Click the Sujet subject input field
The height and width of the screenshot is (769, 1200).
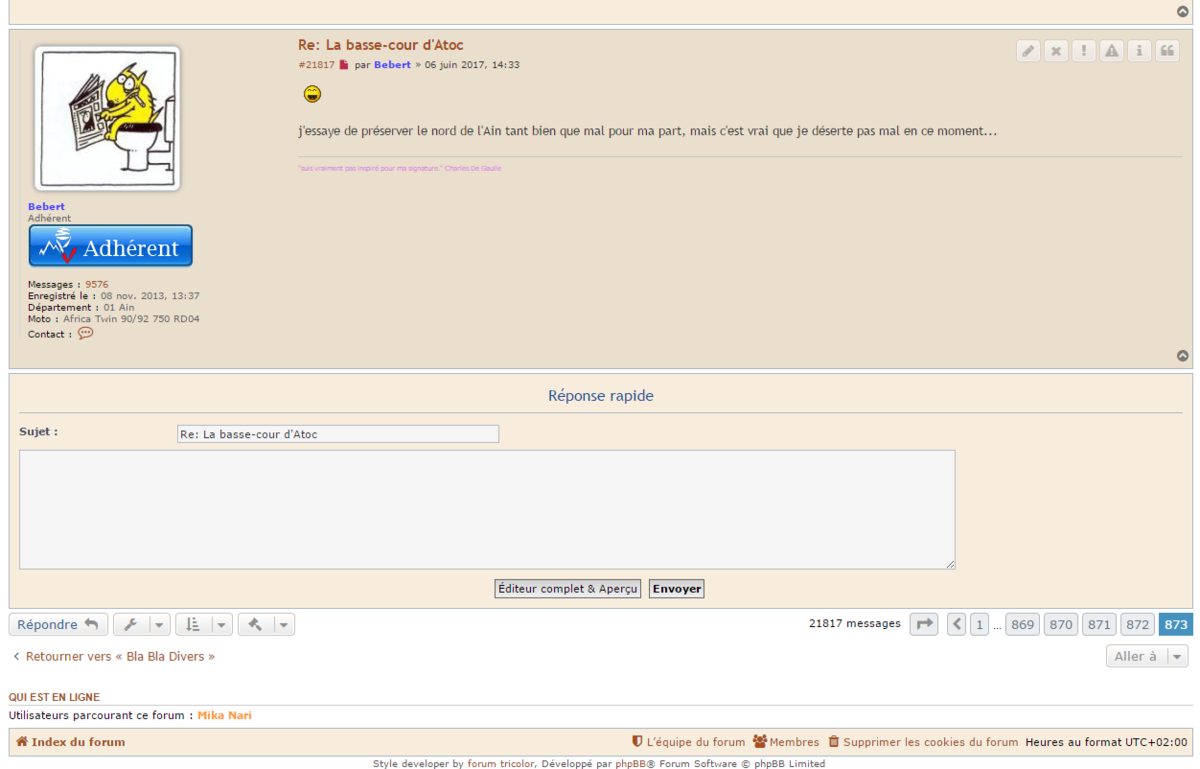[x=337, y=433]
